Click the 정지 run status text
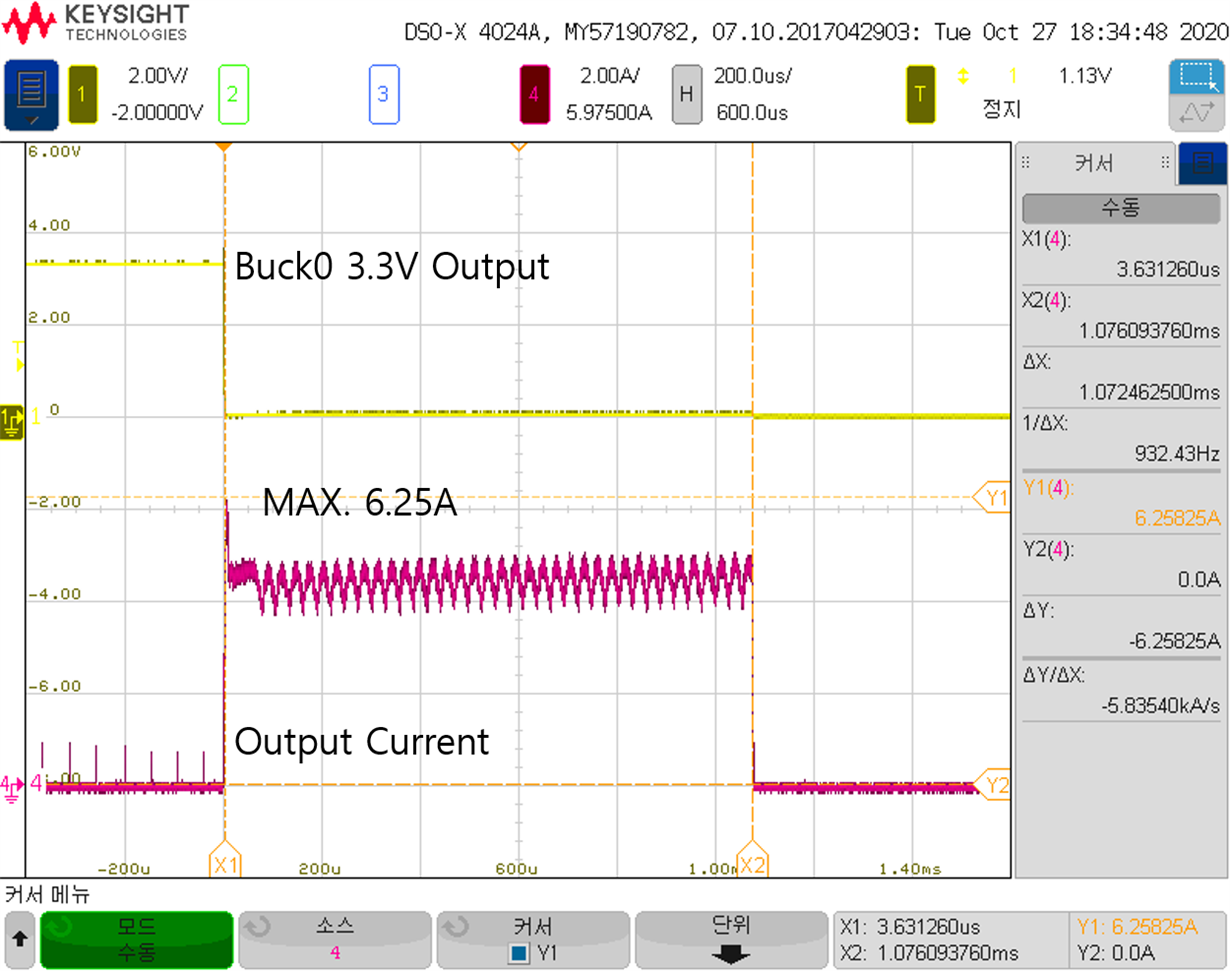1230x971 pixels. 1001,109
